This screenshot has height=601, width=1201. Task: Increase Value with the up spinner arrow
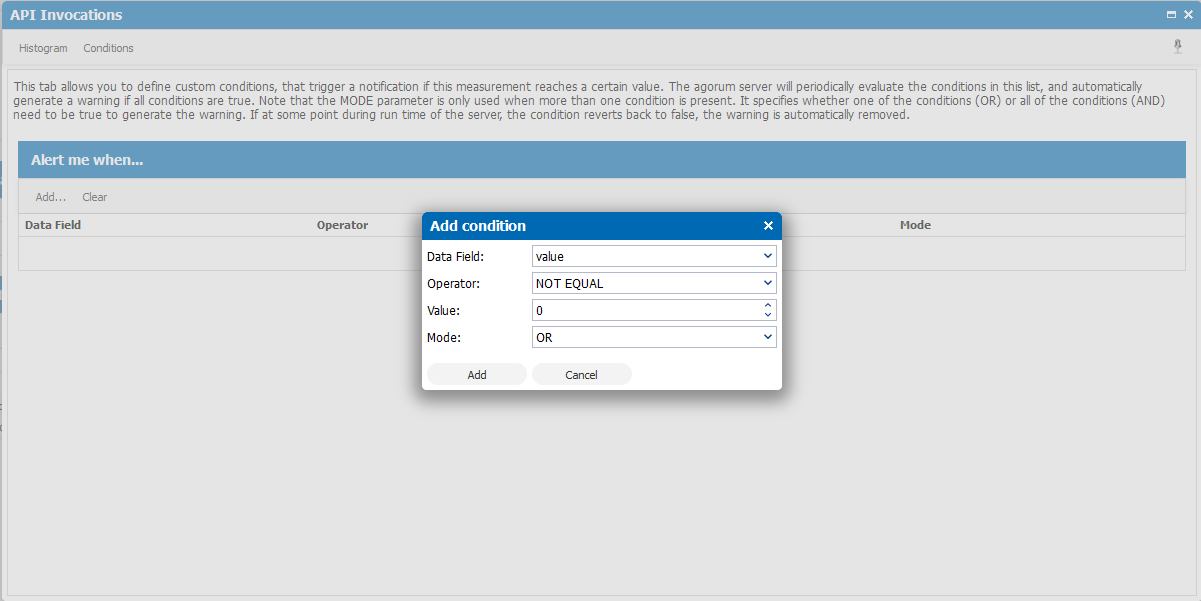click(767, 306)
